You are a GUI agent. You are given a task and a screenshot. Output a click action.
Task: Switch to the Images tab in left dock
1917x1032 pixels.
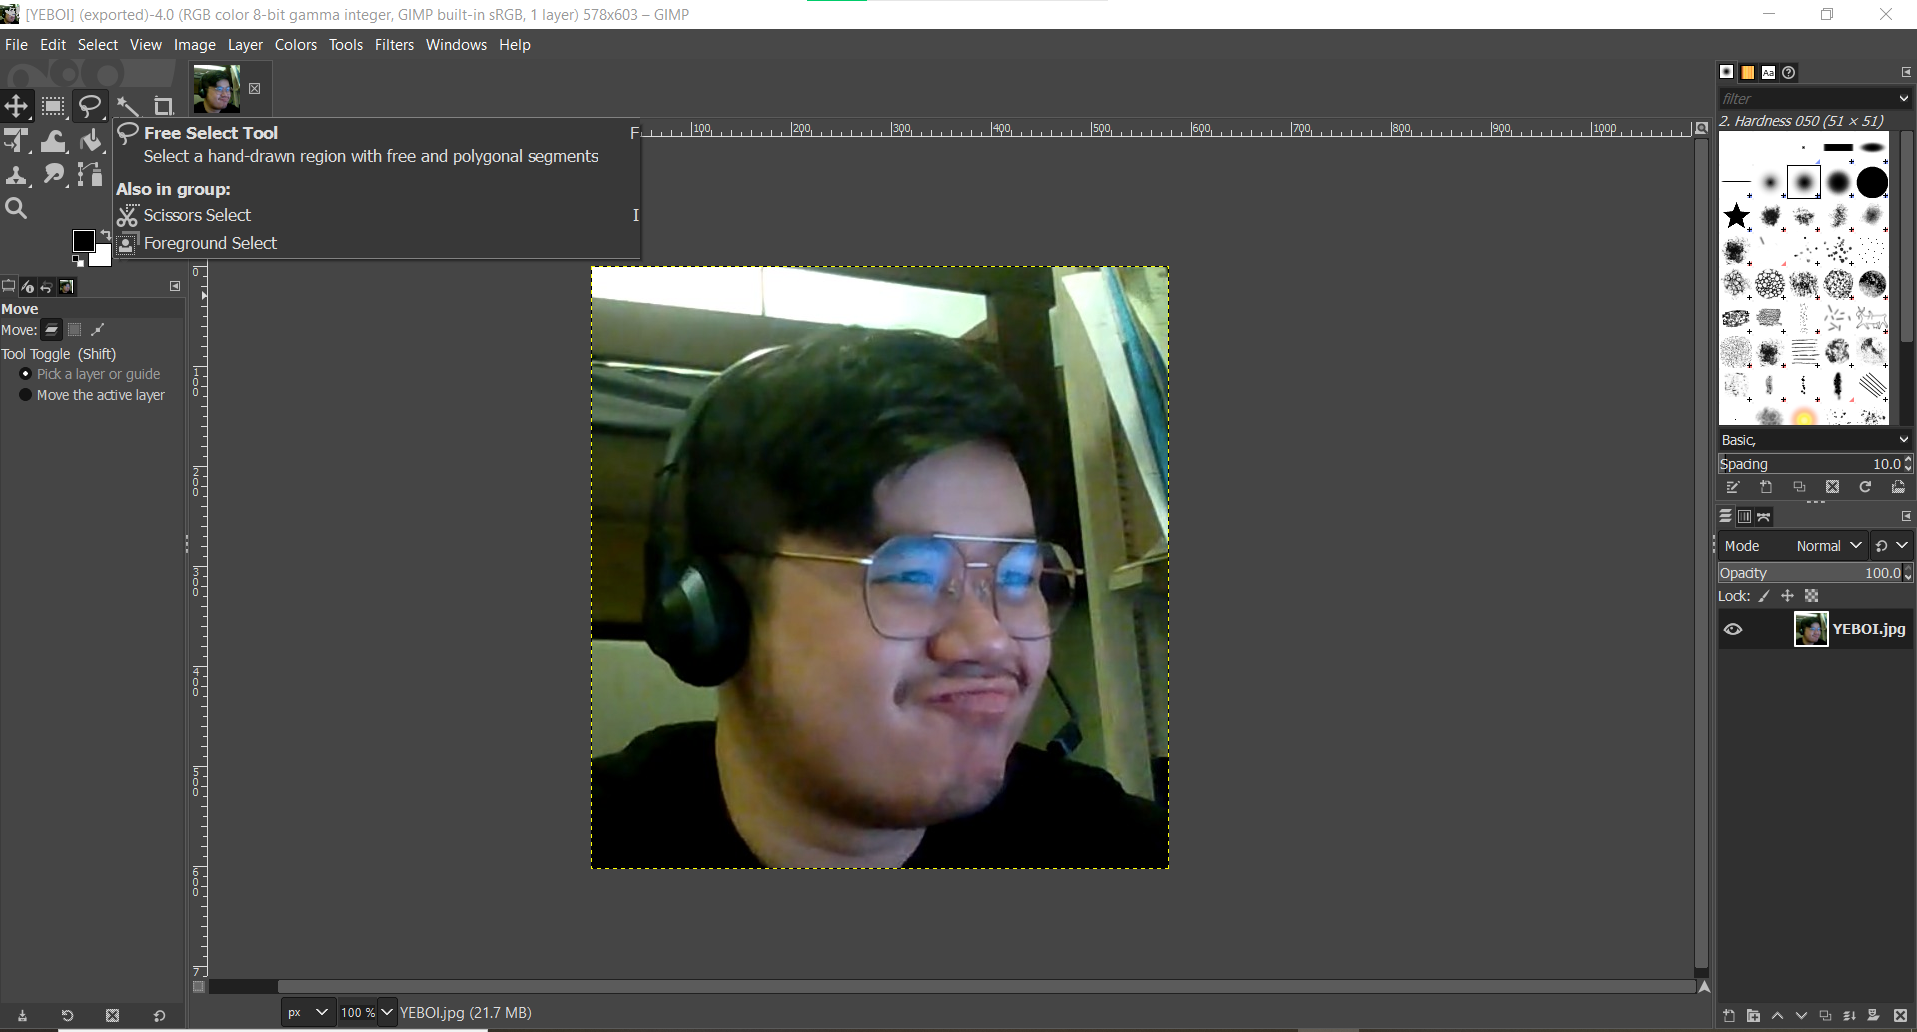click(x=67, y=287)
